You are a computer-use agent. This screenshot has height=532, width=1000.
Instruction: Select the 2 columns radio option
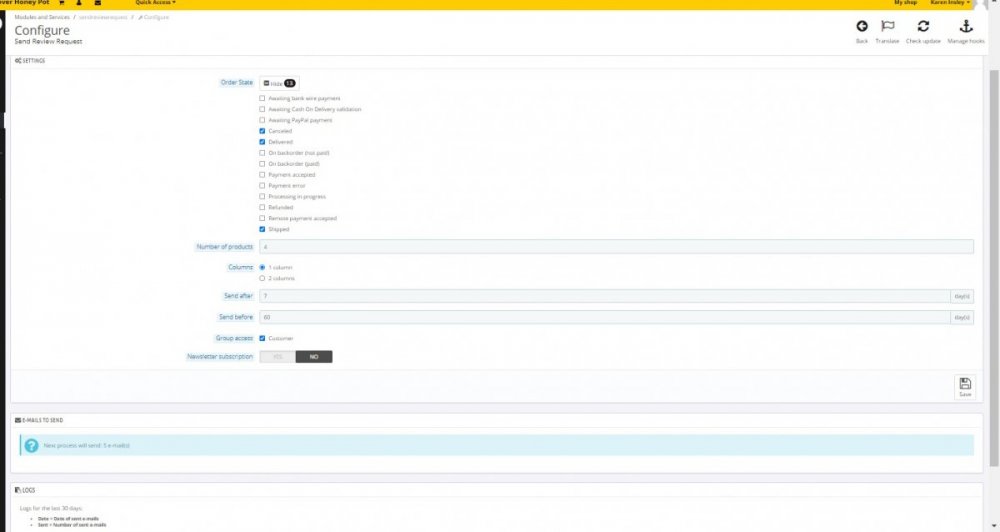tap(262, 278)
